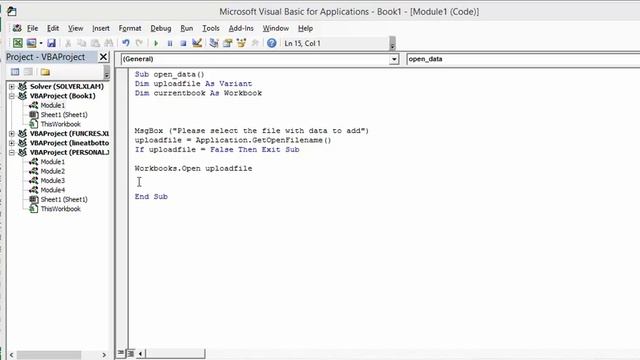
Task: Select Module2 in PERSONAL project
Action: point(52,171)
